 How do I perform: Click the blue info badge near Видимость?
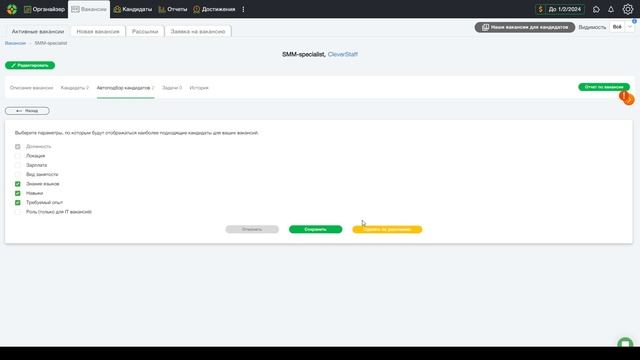point(634,21)
